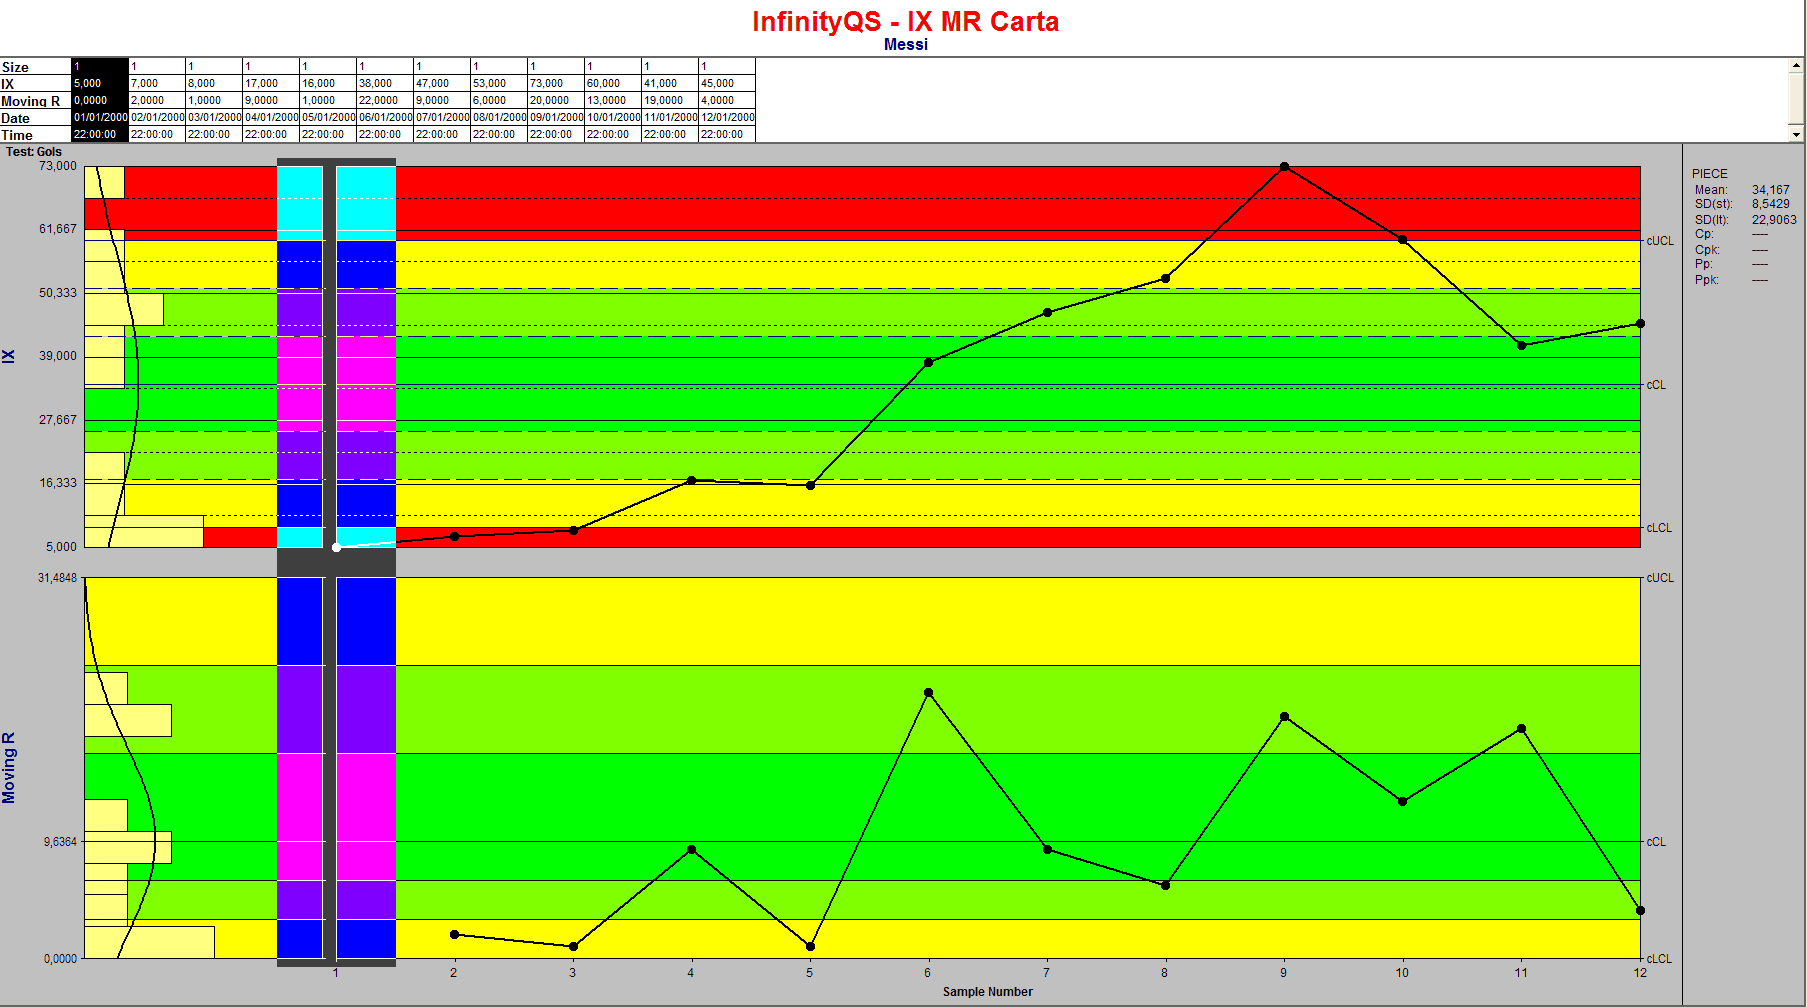Image resolution: width=1807 pixels, height=1007 pixels.
Task: Select the date cell 04/01/2000
Action: [271, 117]
